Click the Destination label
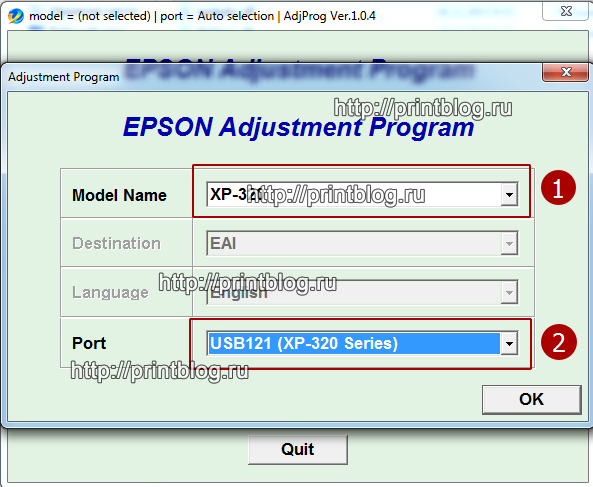Screen dimensions: 593x487 tap(116, 244)
